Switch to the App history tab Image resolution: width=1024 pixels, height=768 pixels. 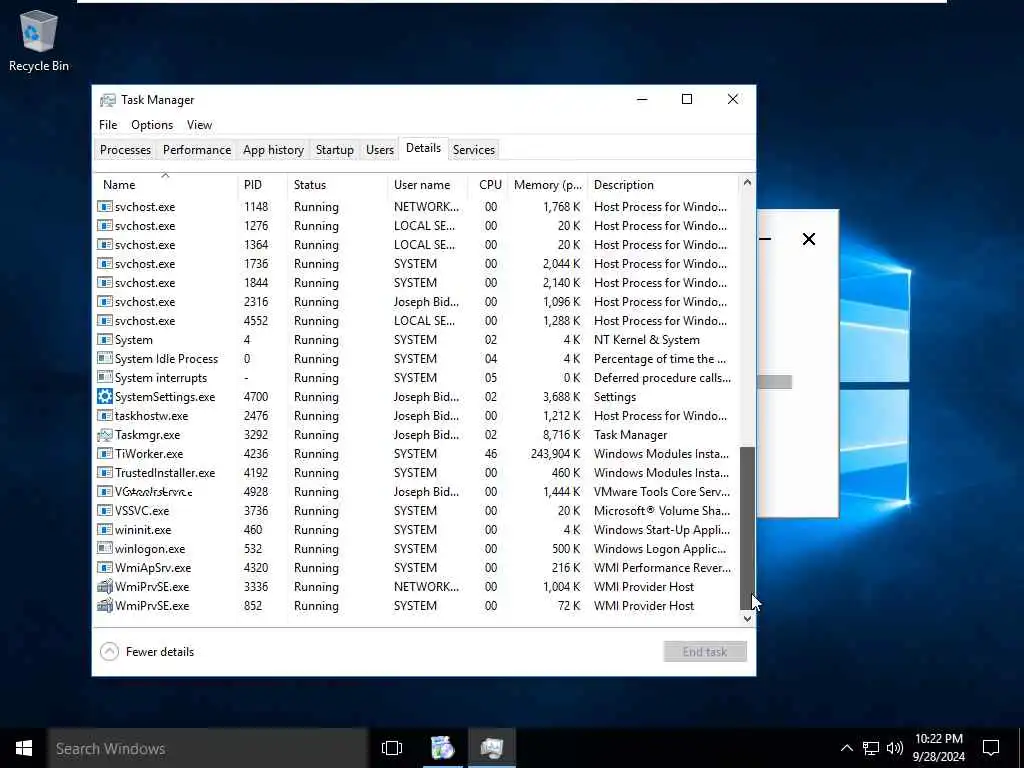(x=274, y=150)
